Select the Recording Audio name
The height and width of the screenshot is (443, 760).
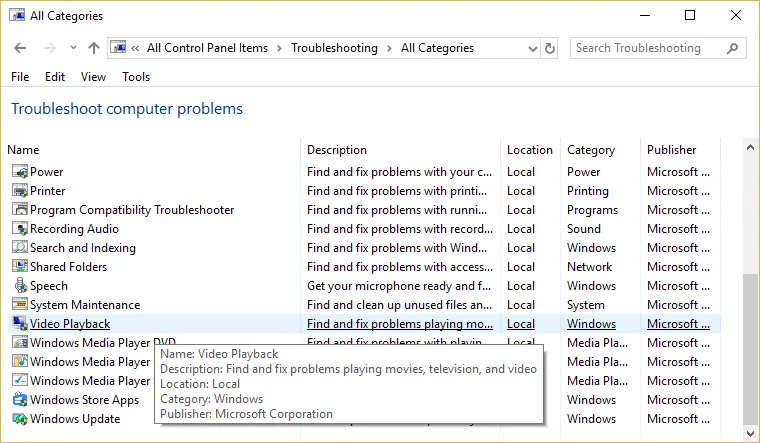point(74,229)
